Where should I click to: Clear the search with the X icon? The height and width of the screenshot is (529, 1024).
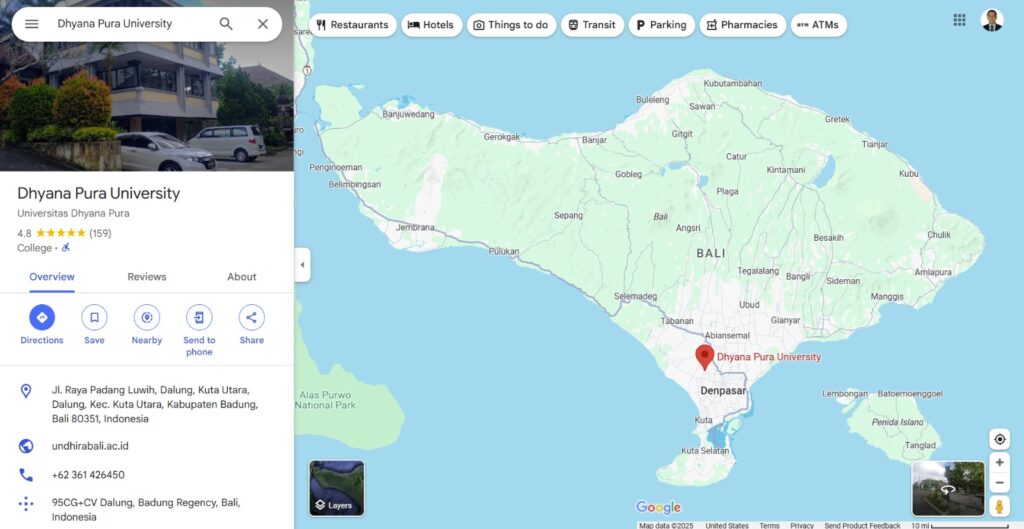(x=263, y=24)
